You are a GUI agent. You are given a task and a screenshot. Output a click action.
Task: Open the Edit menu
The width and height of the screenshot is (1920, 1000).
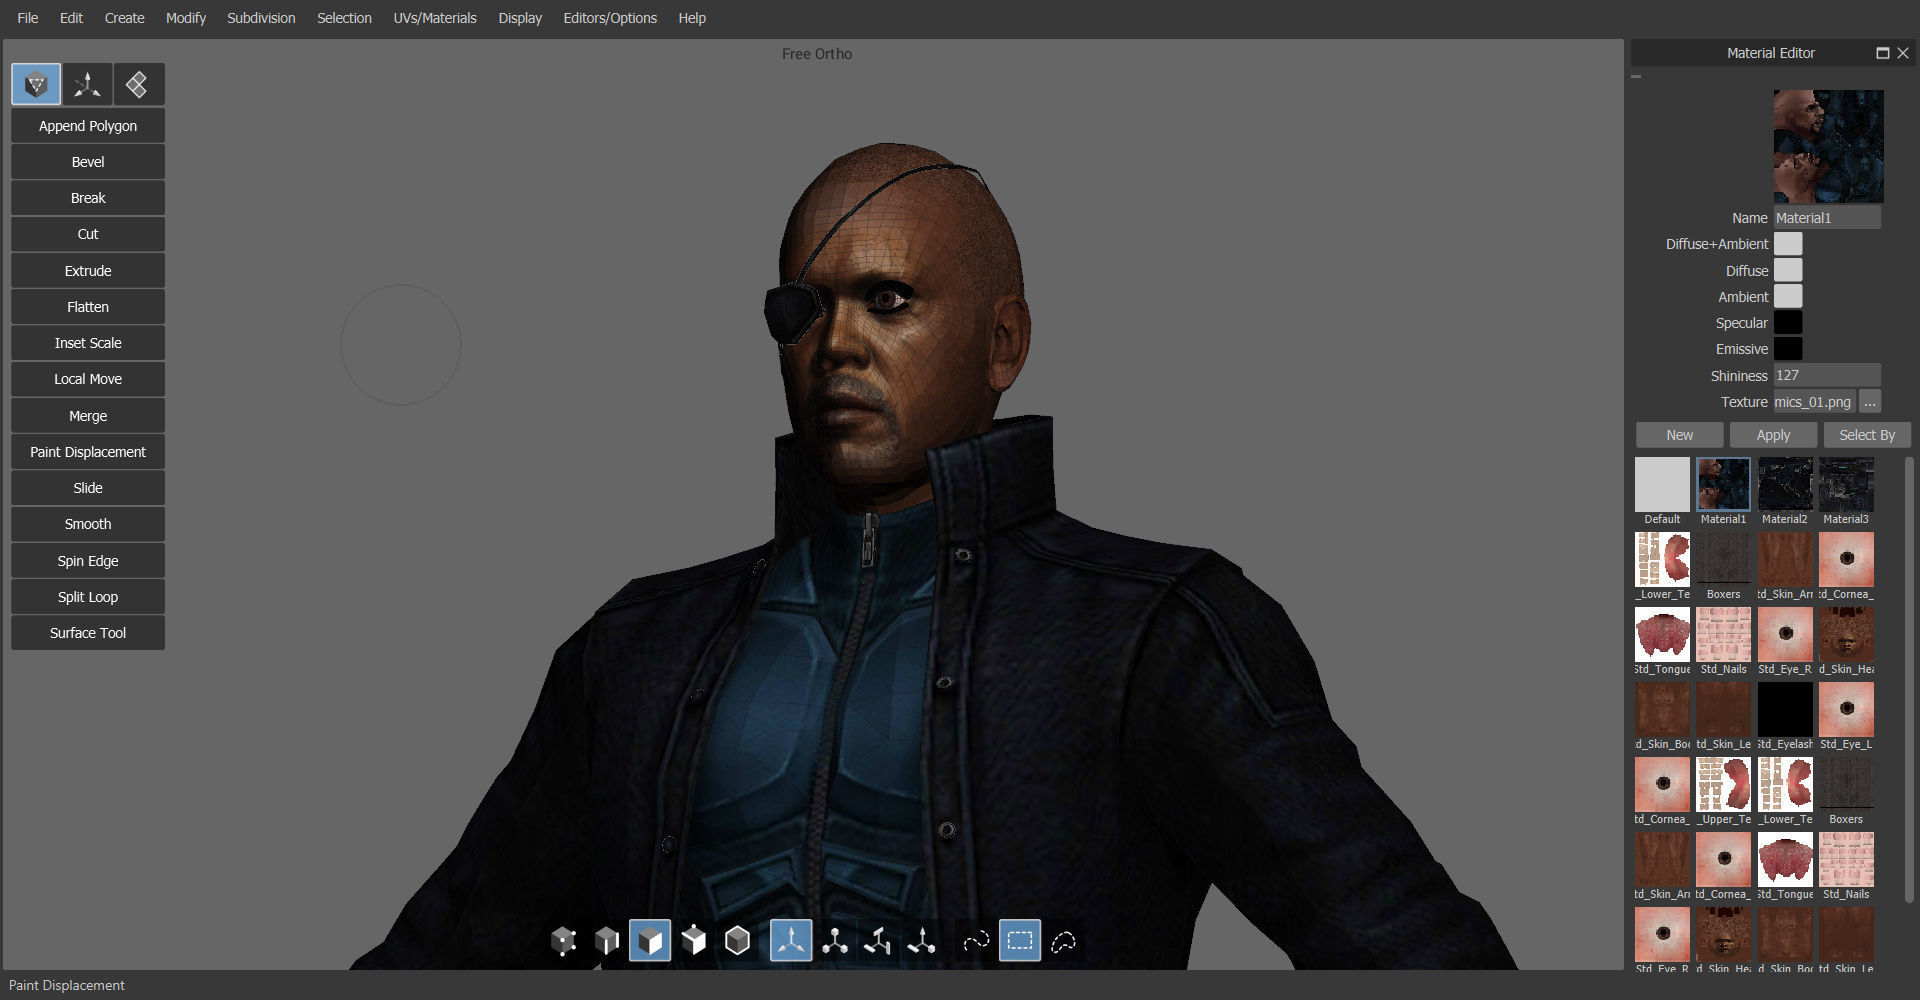[71, 18]
